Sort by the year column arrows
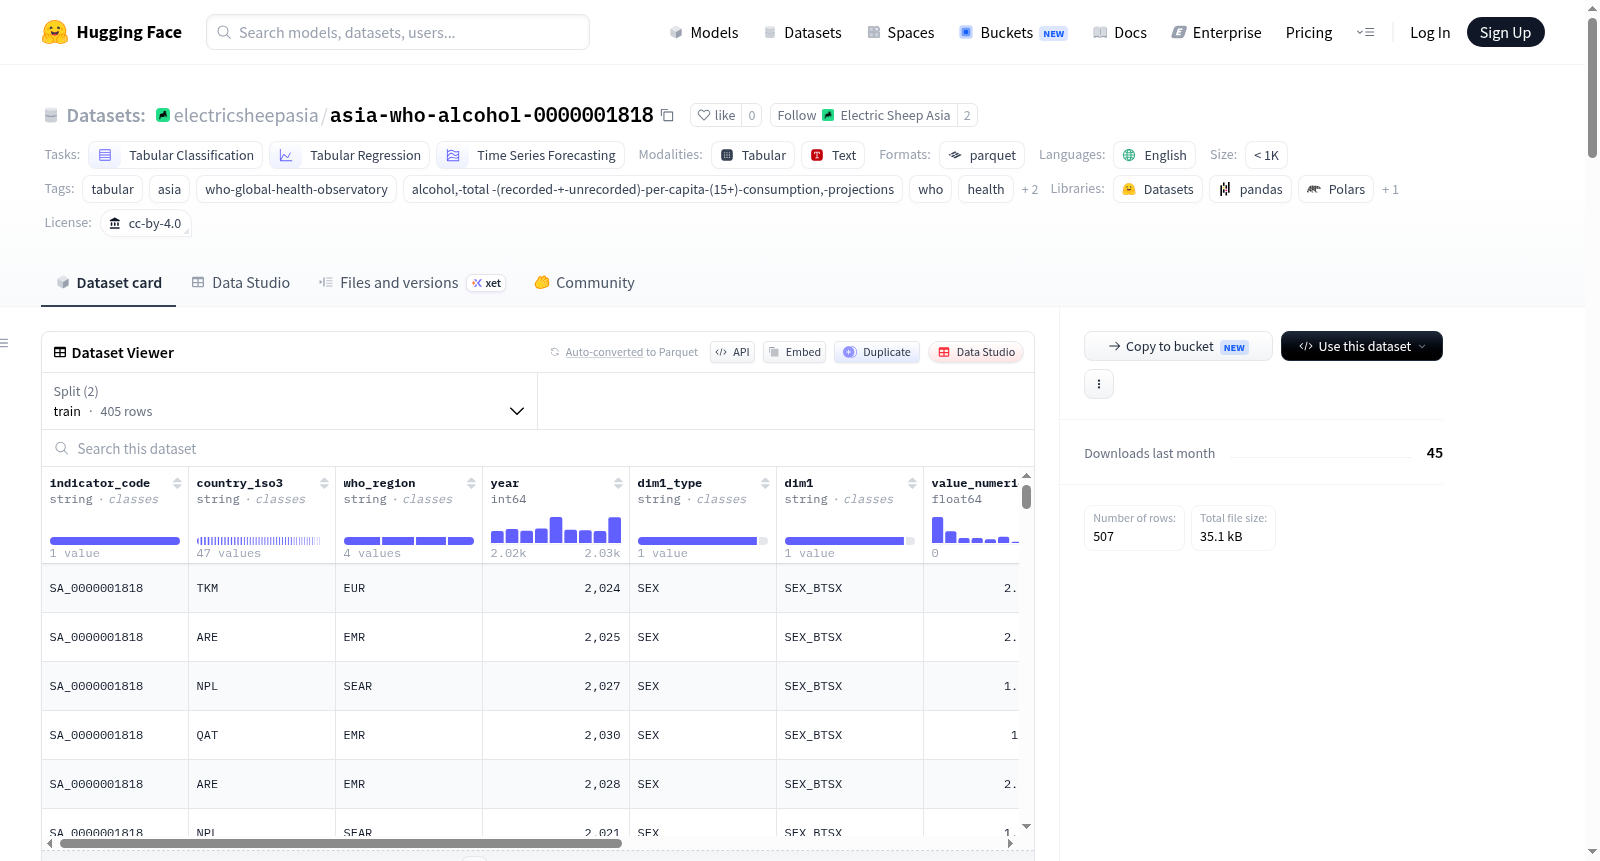This screenshot has height=861, width=1600. click(x=618, y=483)
